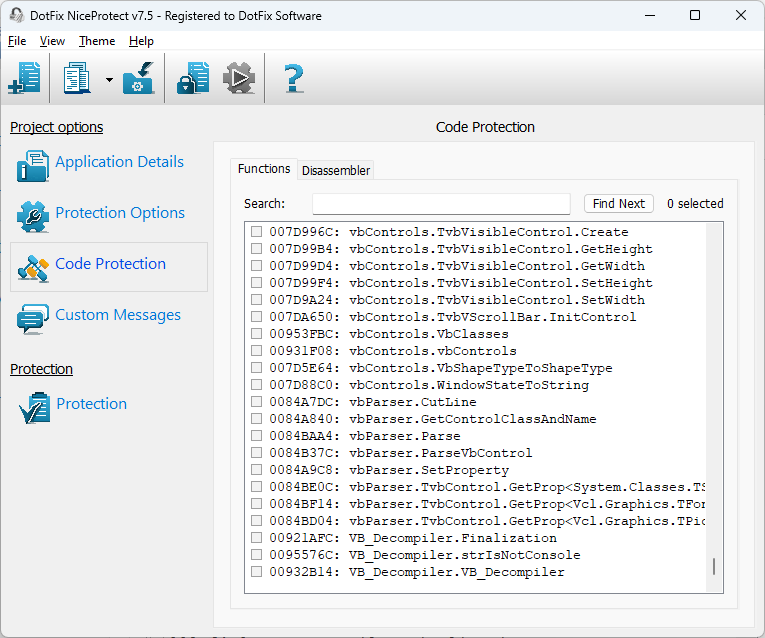Check TvbVisibleControl.SetHeight function checkbox

[256, 283]
